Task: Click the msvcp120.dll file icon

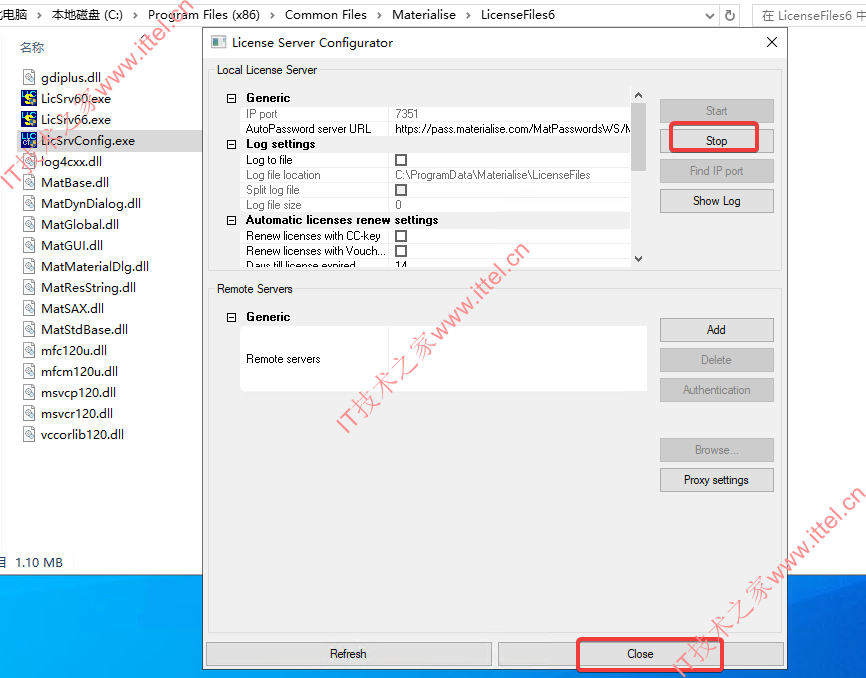Action: point(29,392)
